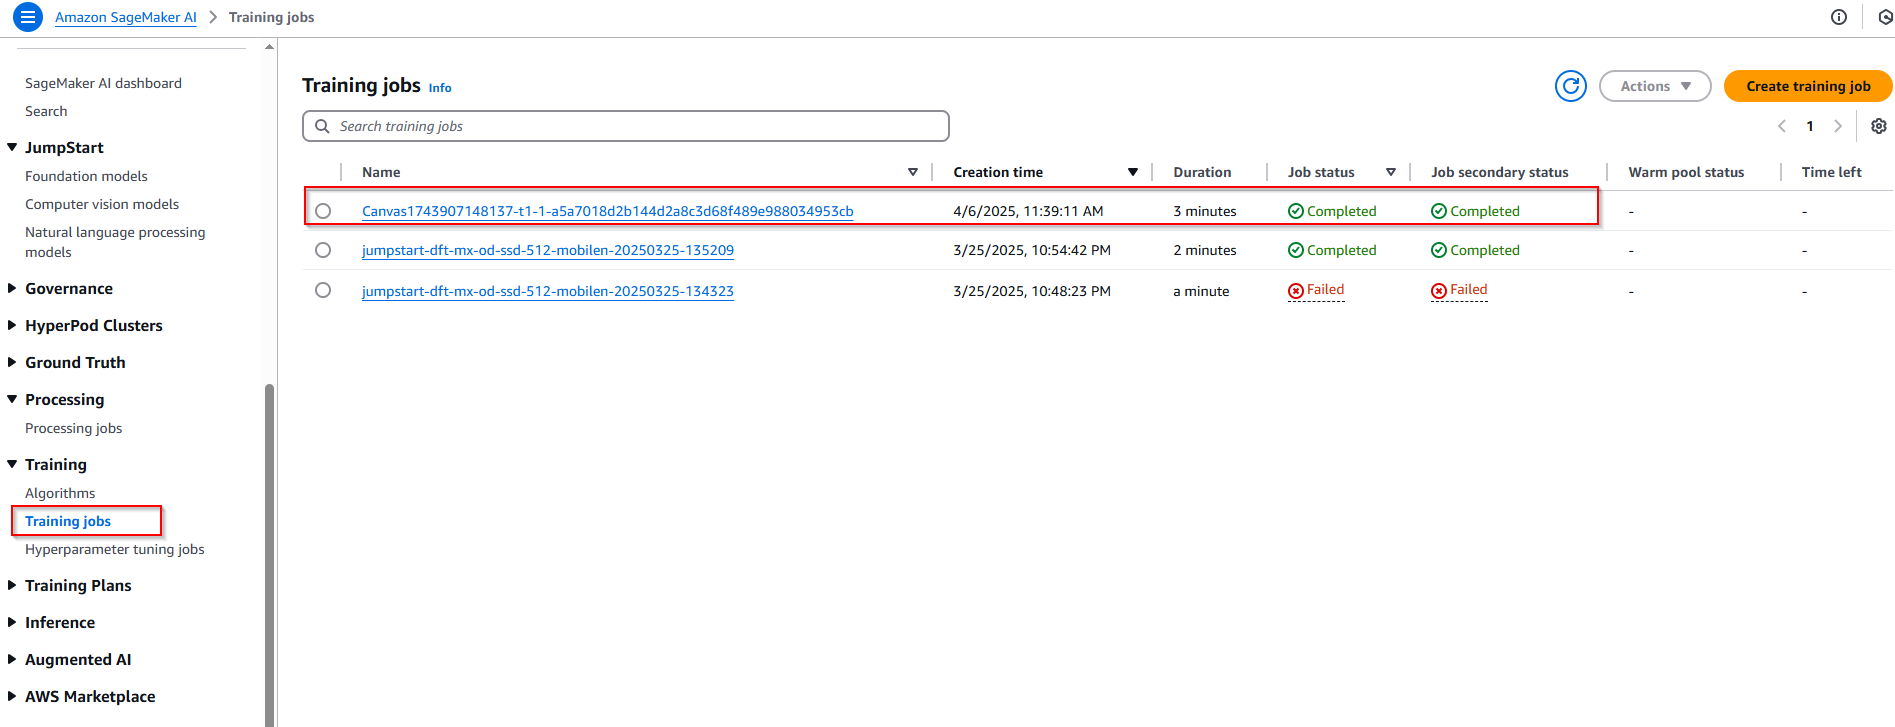
Task: Collapse the Training section
Action: (12, 464)
